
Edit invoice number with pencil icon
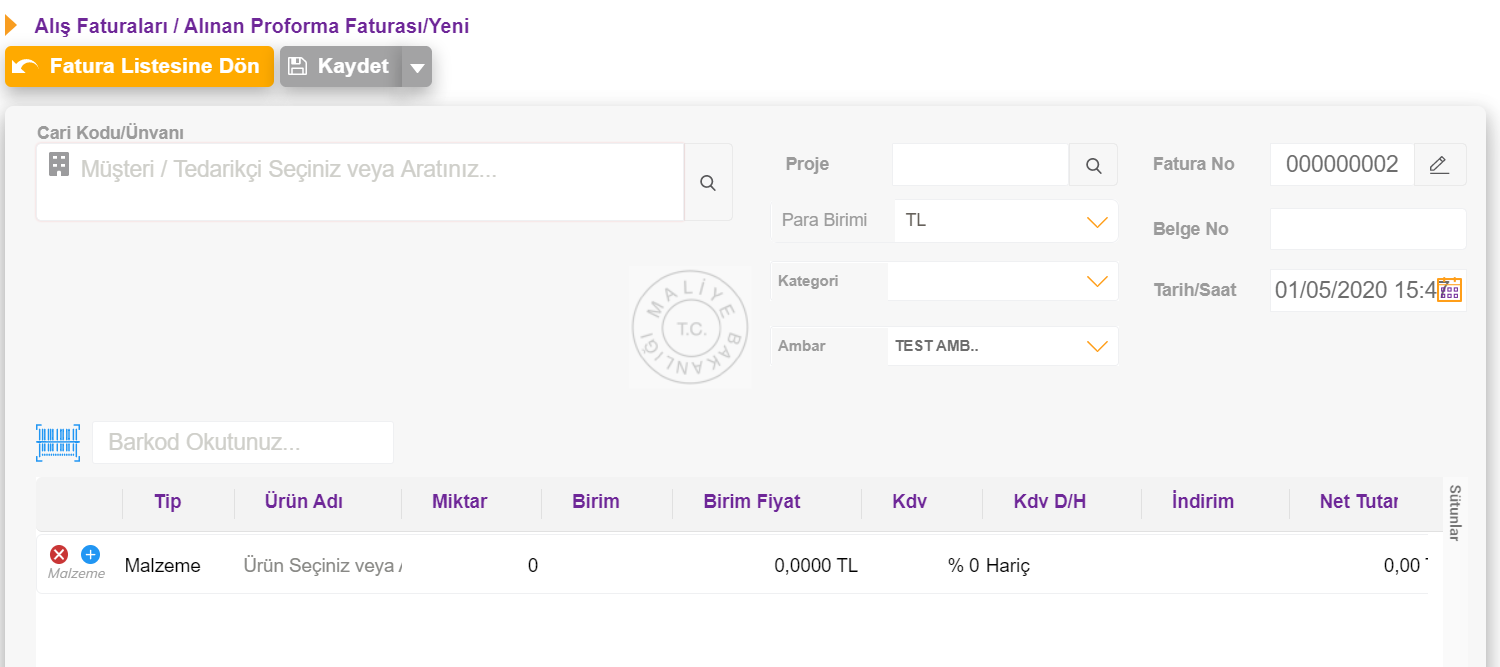click(x=1439, y=165)
